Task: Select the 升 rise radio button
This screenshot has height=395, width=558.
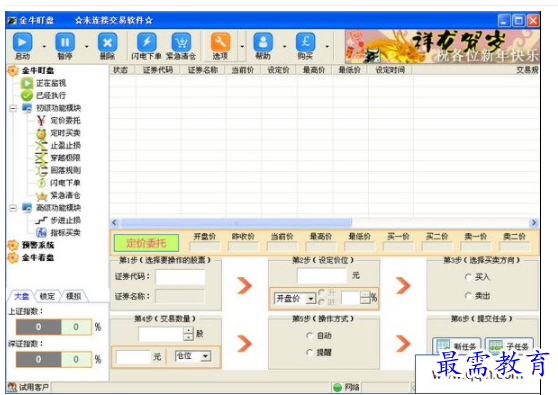Action: [322, 293]
